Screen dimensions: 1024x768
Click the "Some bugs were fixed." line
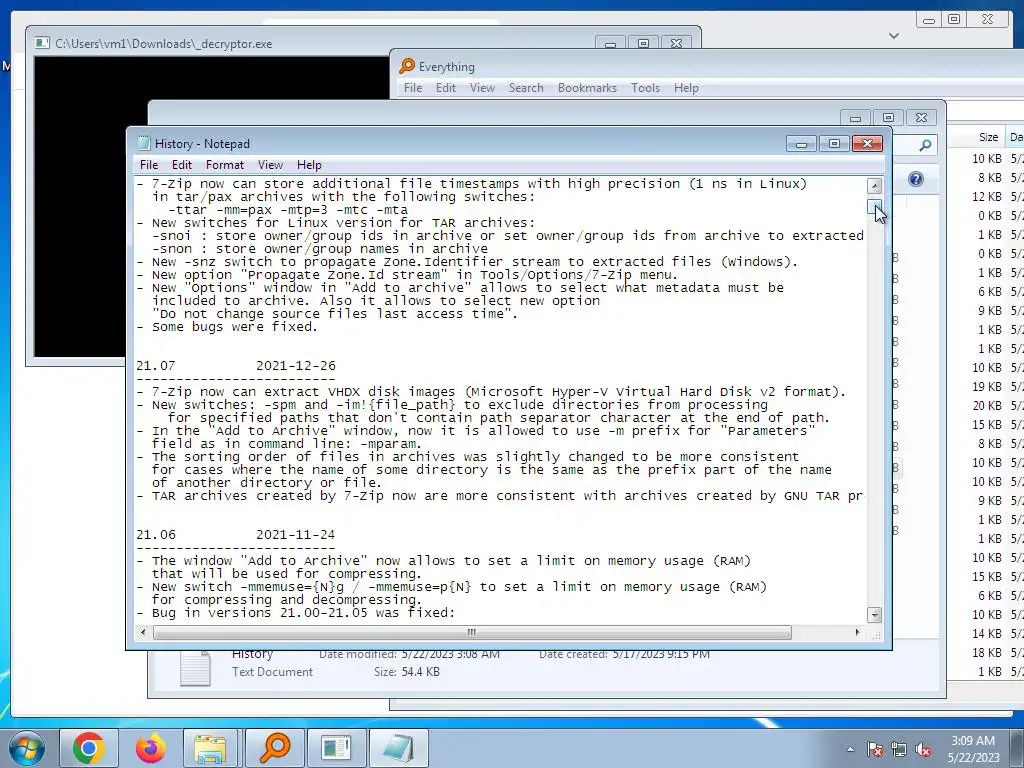pos(234,327)
